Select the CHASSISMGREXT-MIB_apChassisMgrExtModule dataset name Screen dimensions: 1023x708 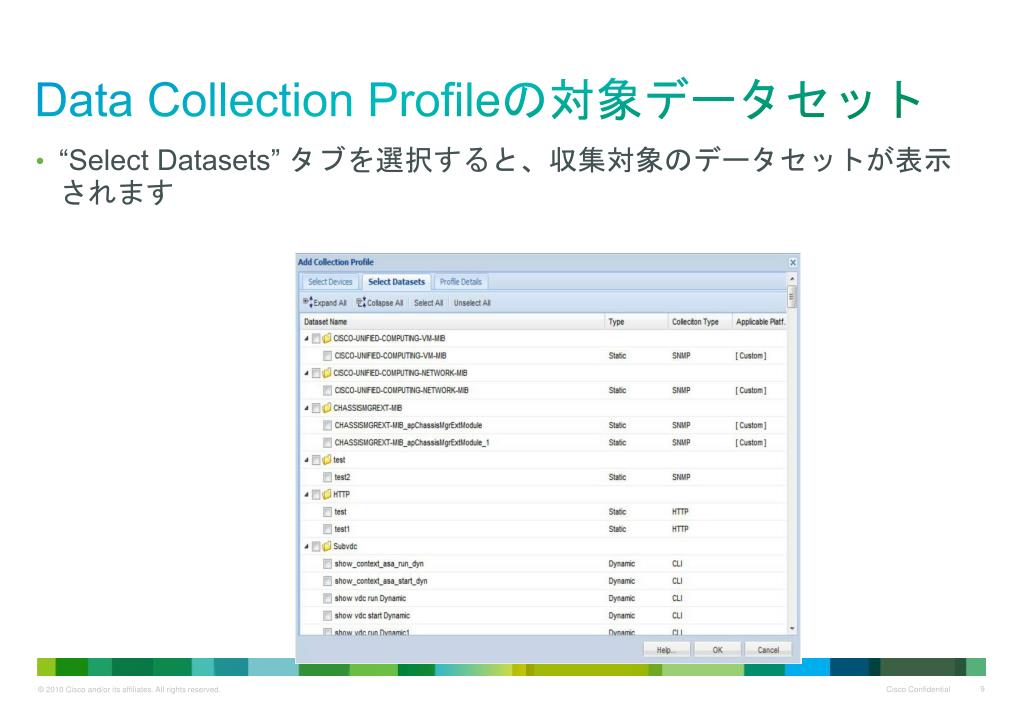pos(408,425)
